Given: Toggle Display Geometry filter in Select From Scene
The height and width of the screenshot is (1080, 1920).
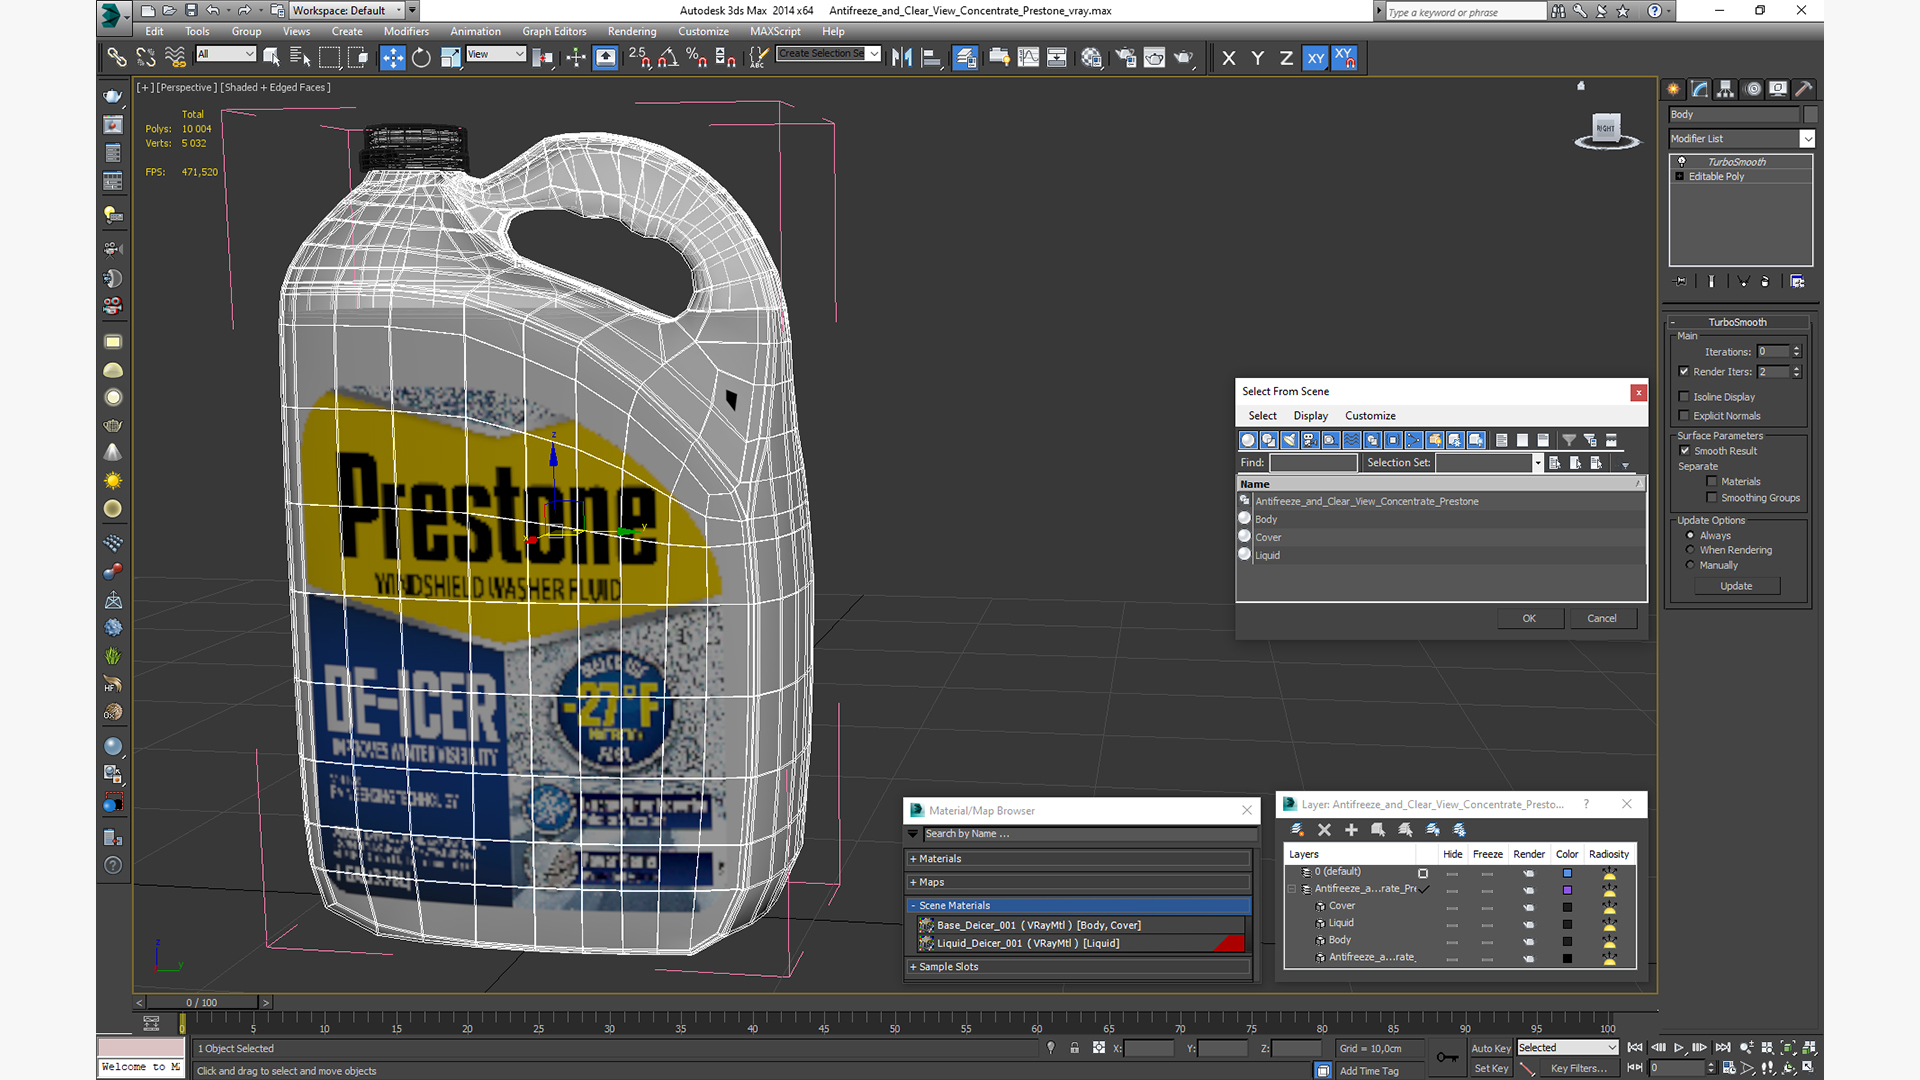Looking at the screenshot, I should coord(1248,440).
